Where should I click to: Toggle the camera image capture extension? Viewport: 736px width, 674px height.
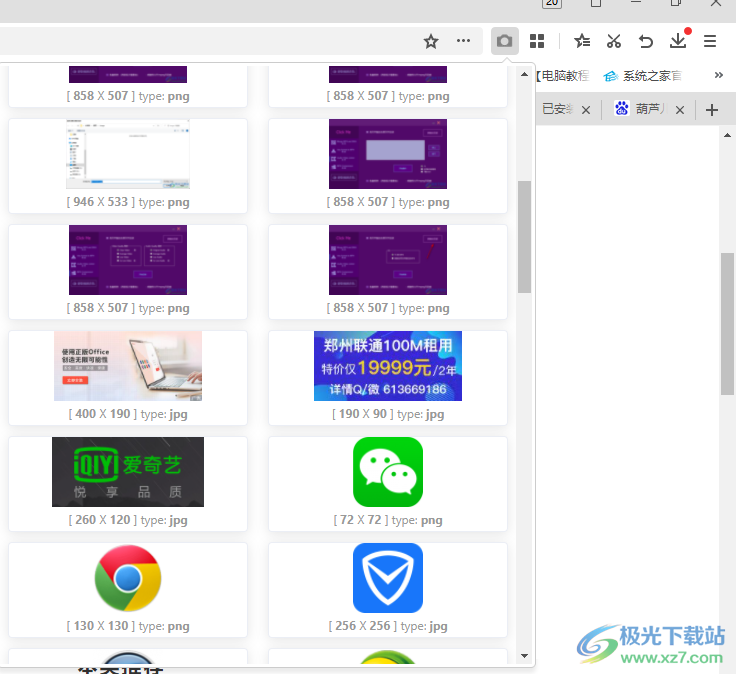point(505,41)
